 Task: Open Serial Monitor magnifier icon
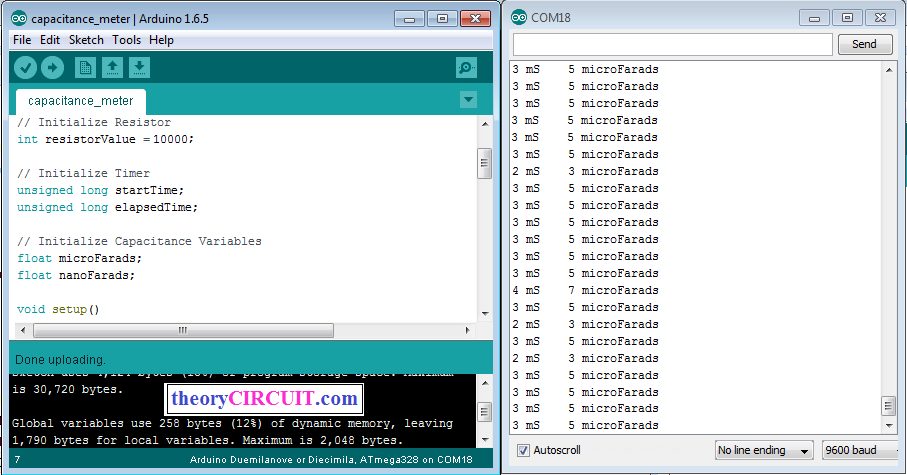click(x=466, y=68)
